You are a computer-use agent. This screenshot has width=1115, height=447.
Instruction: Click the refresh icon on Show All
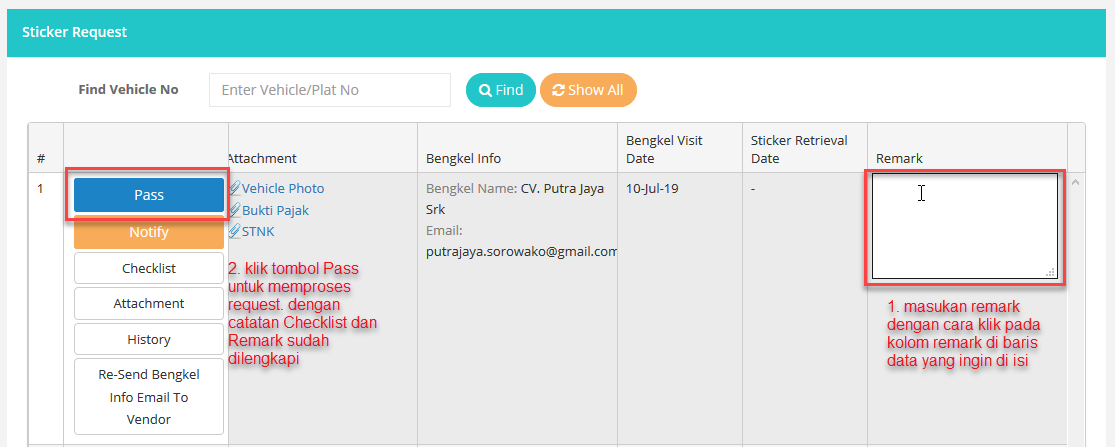click(558, 90)
